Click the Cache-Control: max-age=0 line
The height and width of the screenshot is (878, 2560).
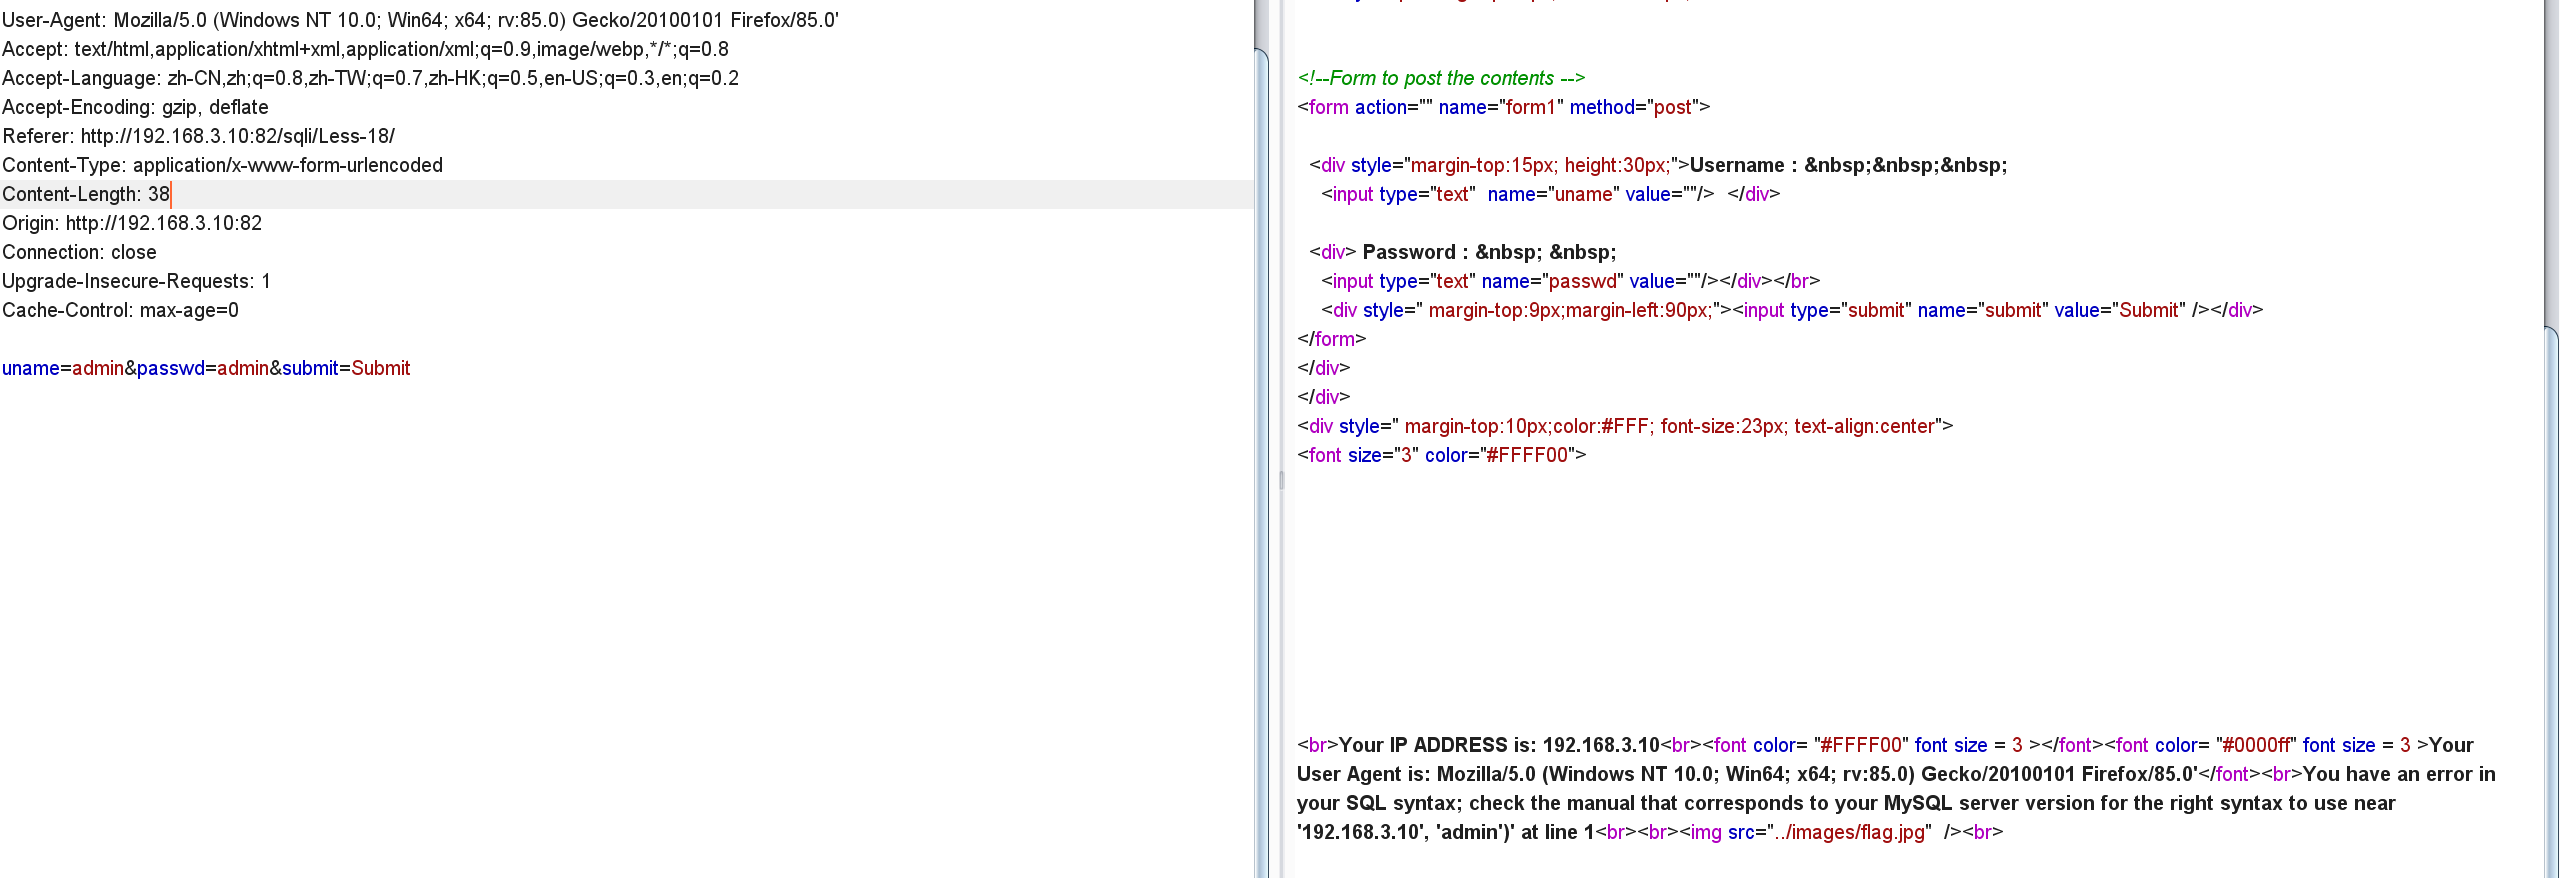point(120,310)
